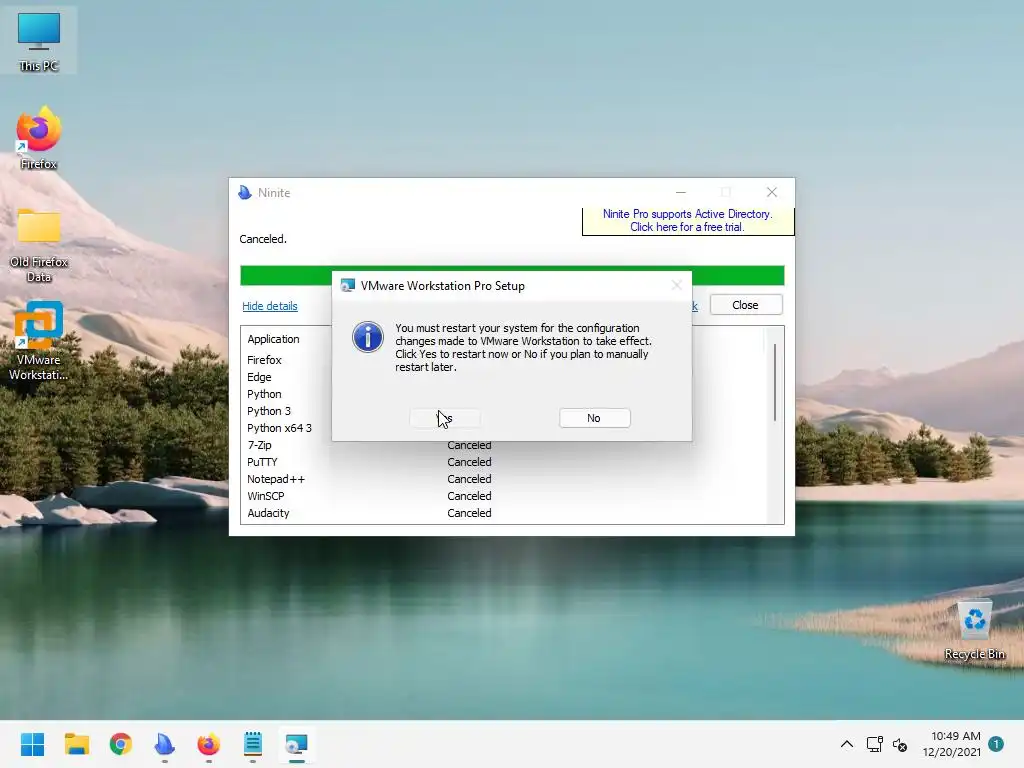
Task: Select the Python x64 3 row
Action: point(279,428)
